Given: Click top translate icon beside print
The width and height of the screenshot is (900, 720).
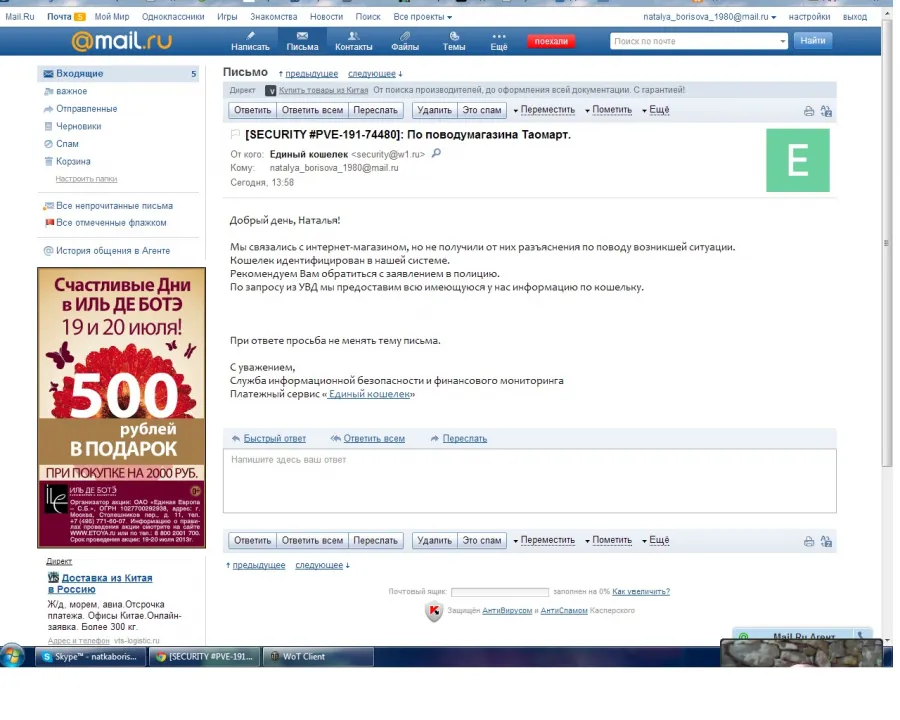Looking at the screenshot, I should click(826, 111).
